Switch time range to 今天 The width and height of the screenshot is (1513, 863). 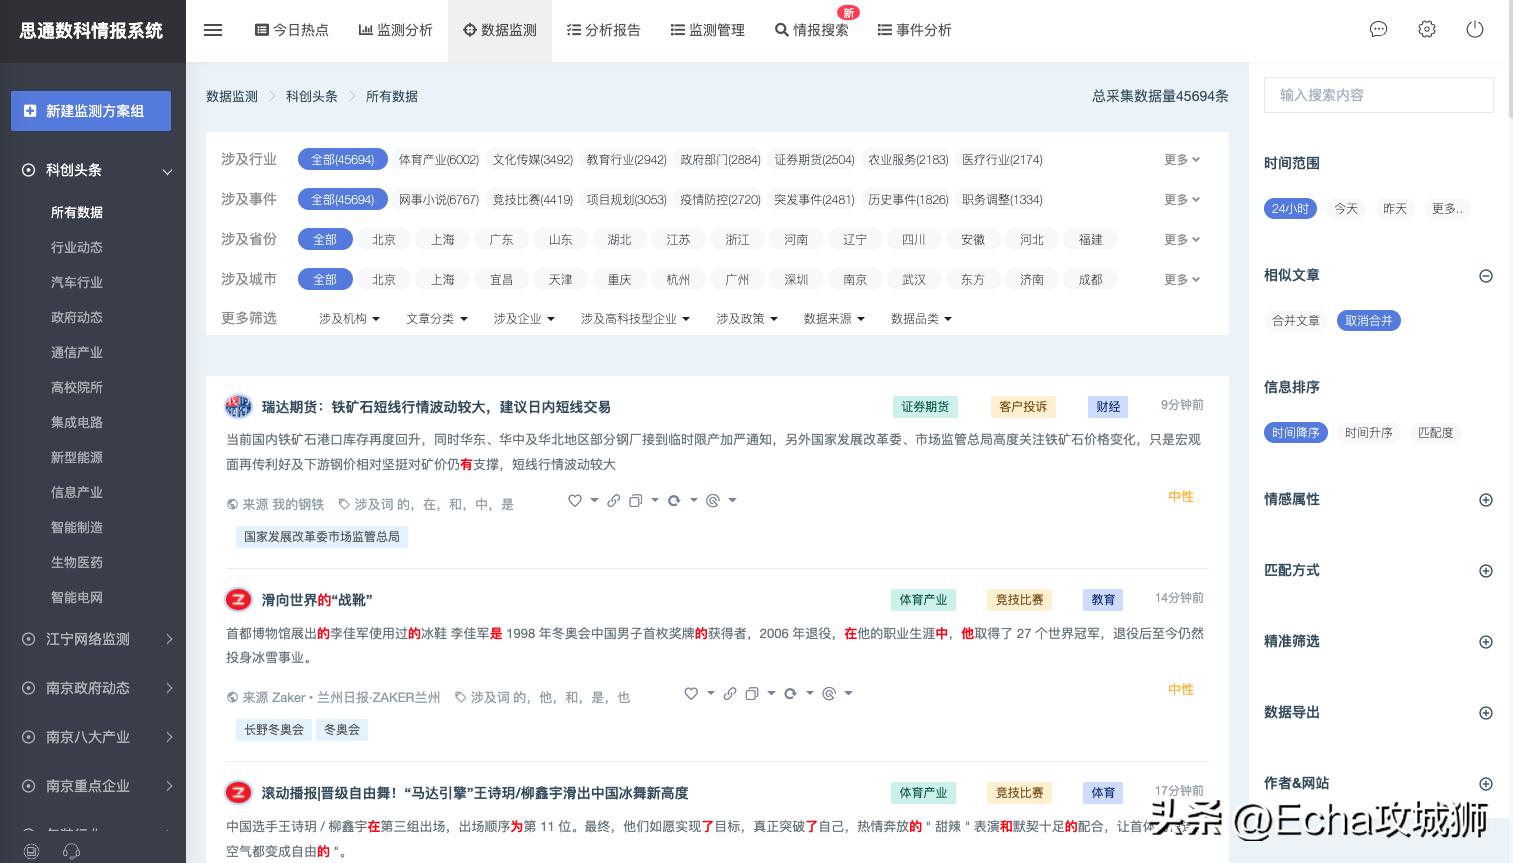point(1345,208)
